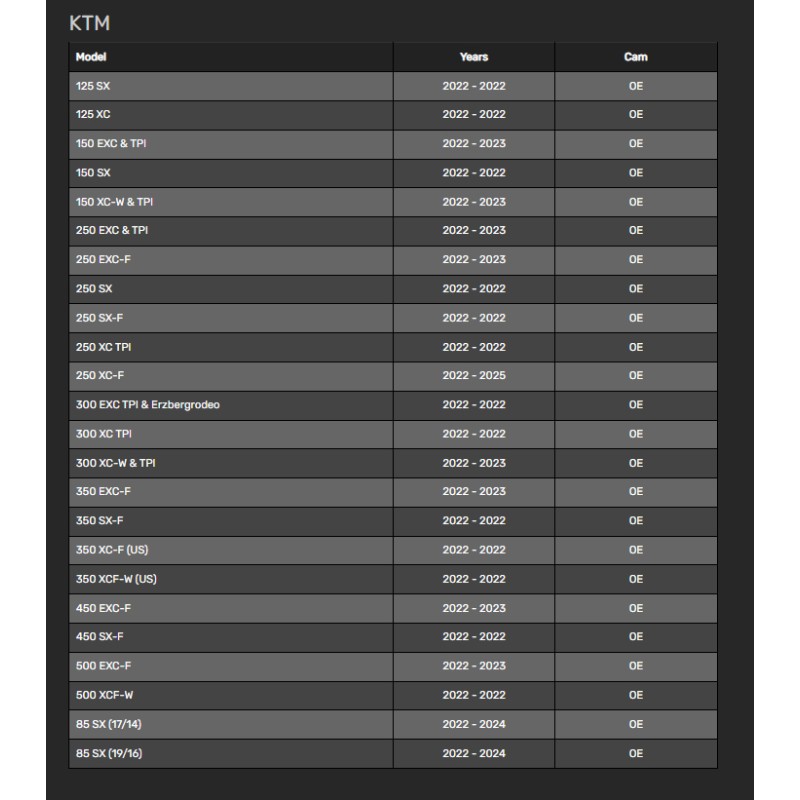Click years 2022 - 2025 for 250 XC-F
The width and height of the screenshot is (800, 800).
point(474,376)
